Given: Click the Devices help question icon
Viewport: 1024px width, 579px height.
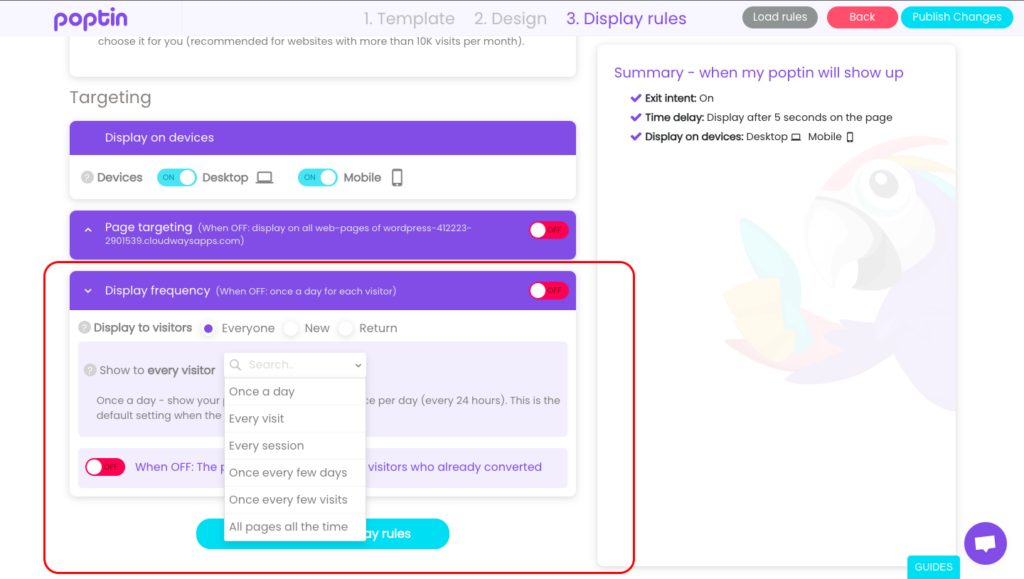Looking at the screenshot, I should pos(86,178).
